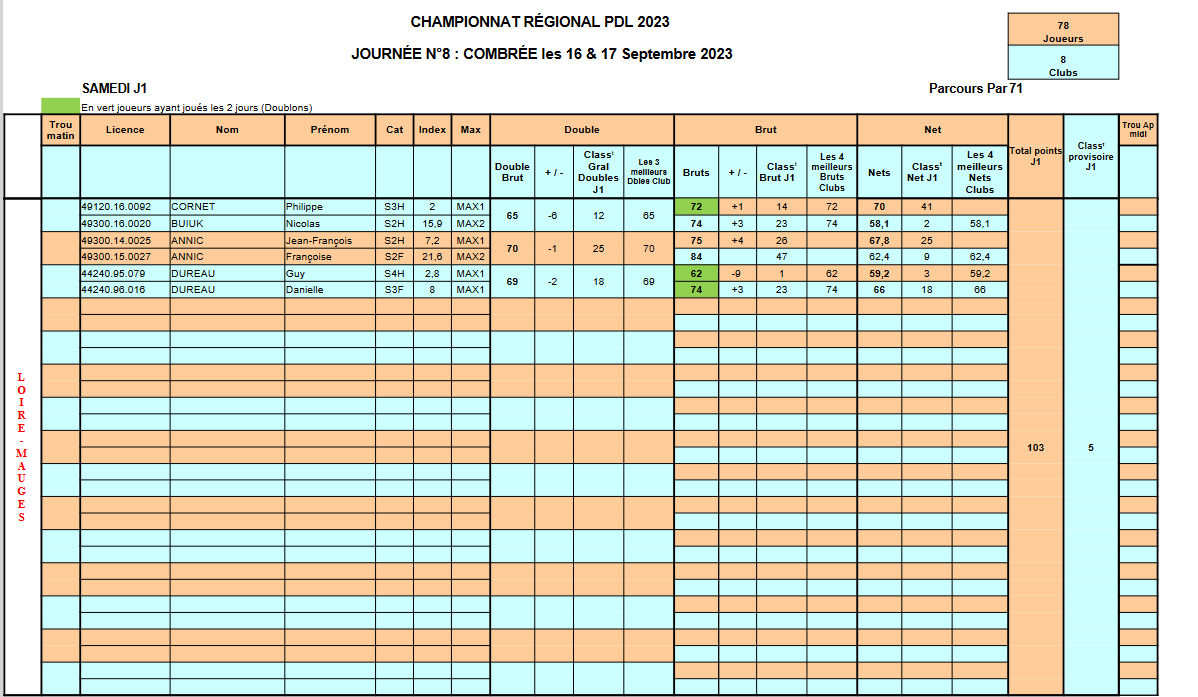Click the Total points J1 value 103

tap(1035, 448)
